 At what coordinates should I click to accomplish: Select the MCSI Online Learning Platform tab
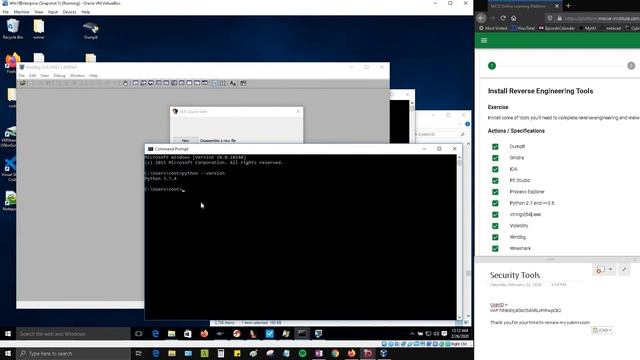coord(524,6)
